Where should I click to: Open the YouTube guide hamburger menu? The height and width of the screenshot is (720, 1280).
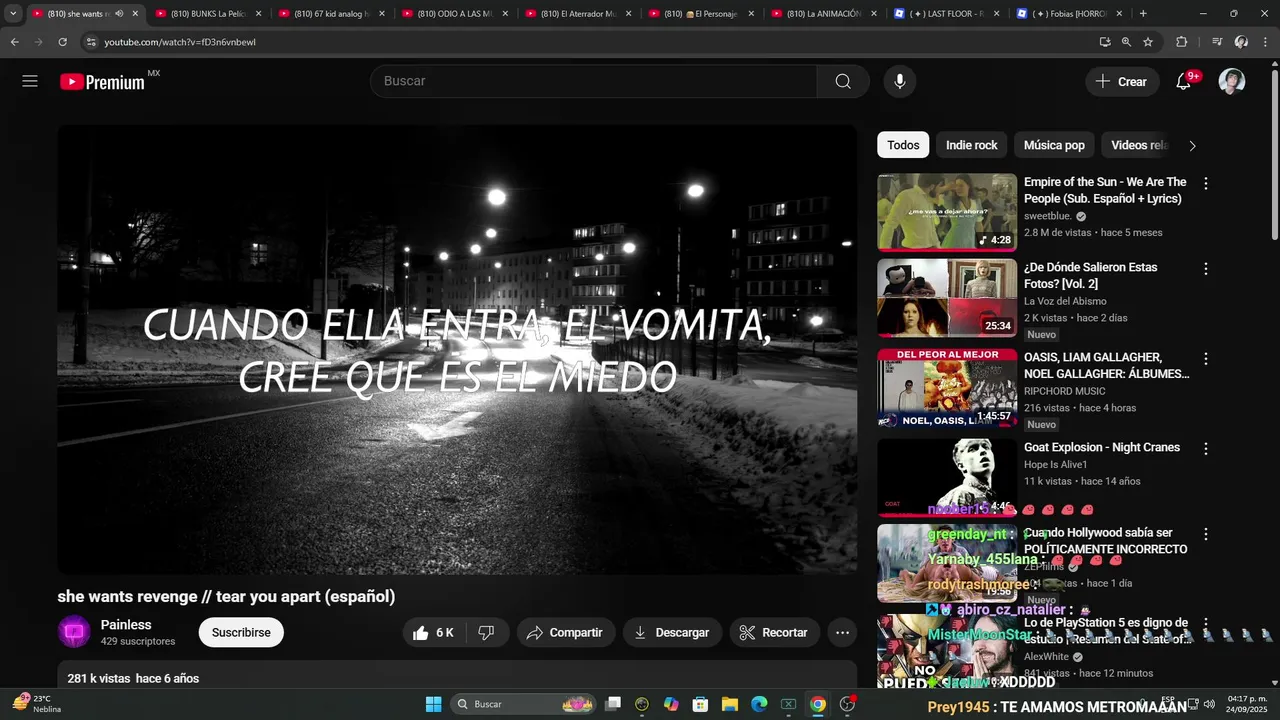tap(30, 81)
